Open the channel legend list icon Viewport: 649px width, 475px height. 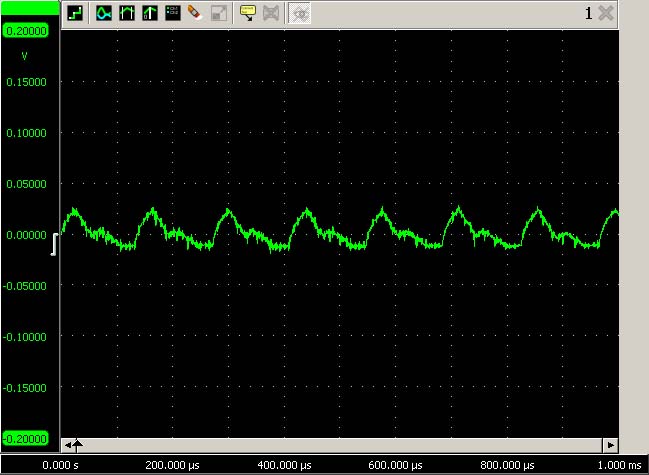(173, 13)
